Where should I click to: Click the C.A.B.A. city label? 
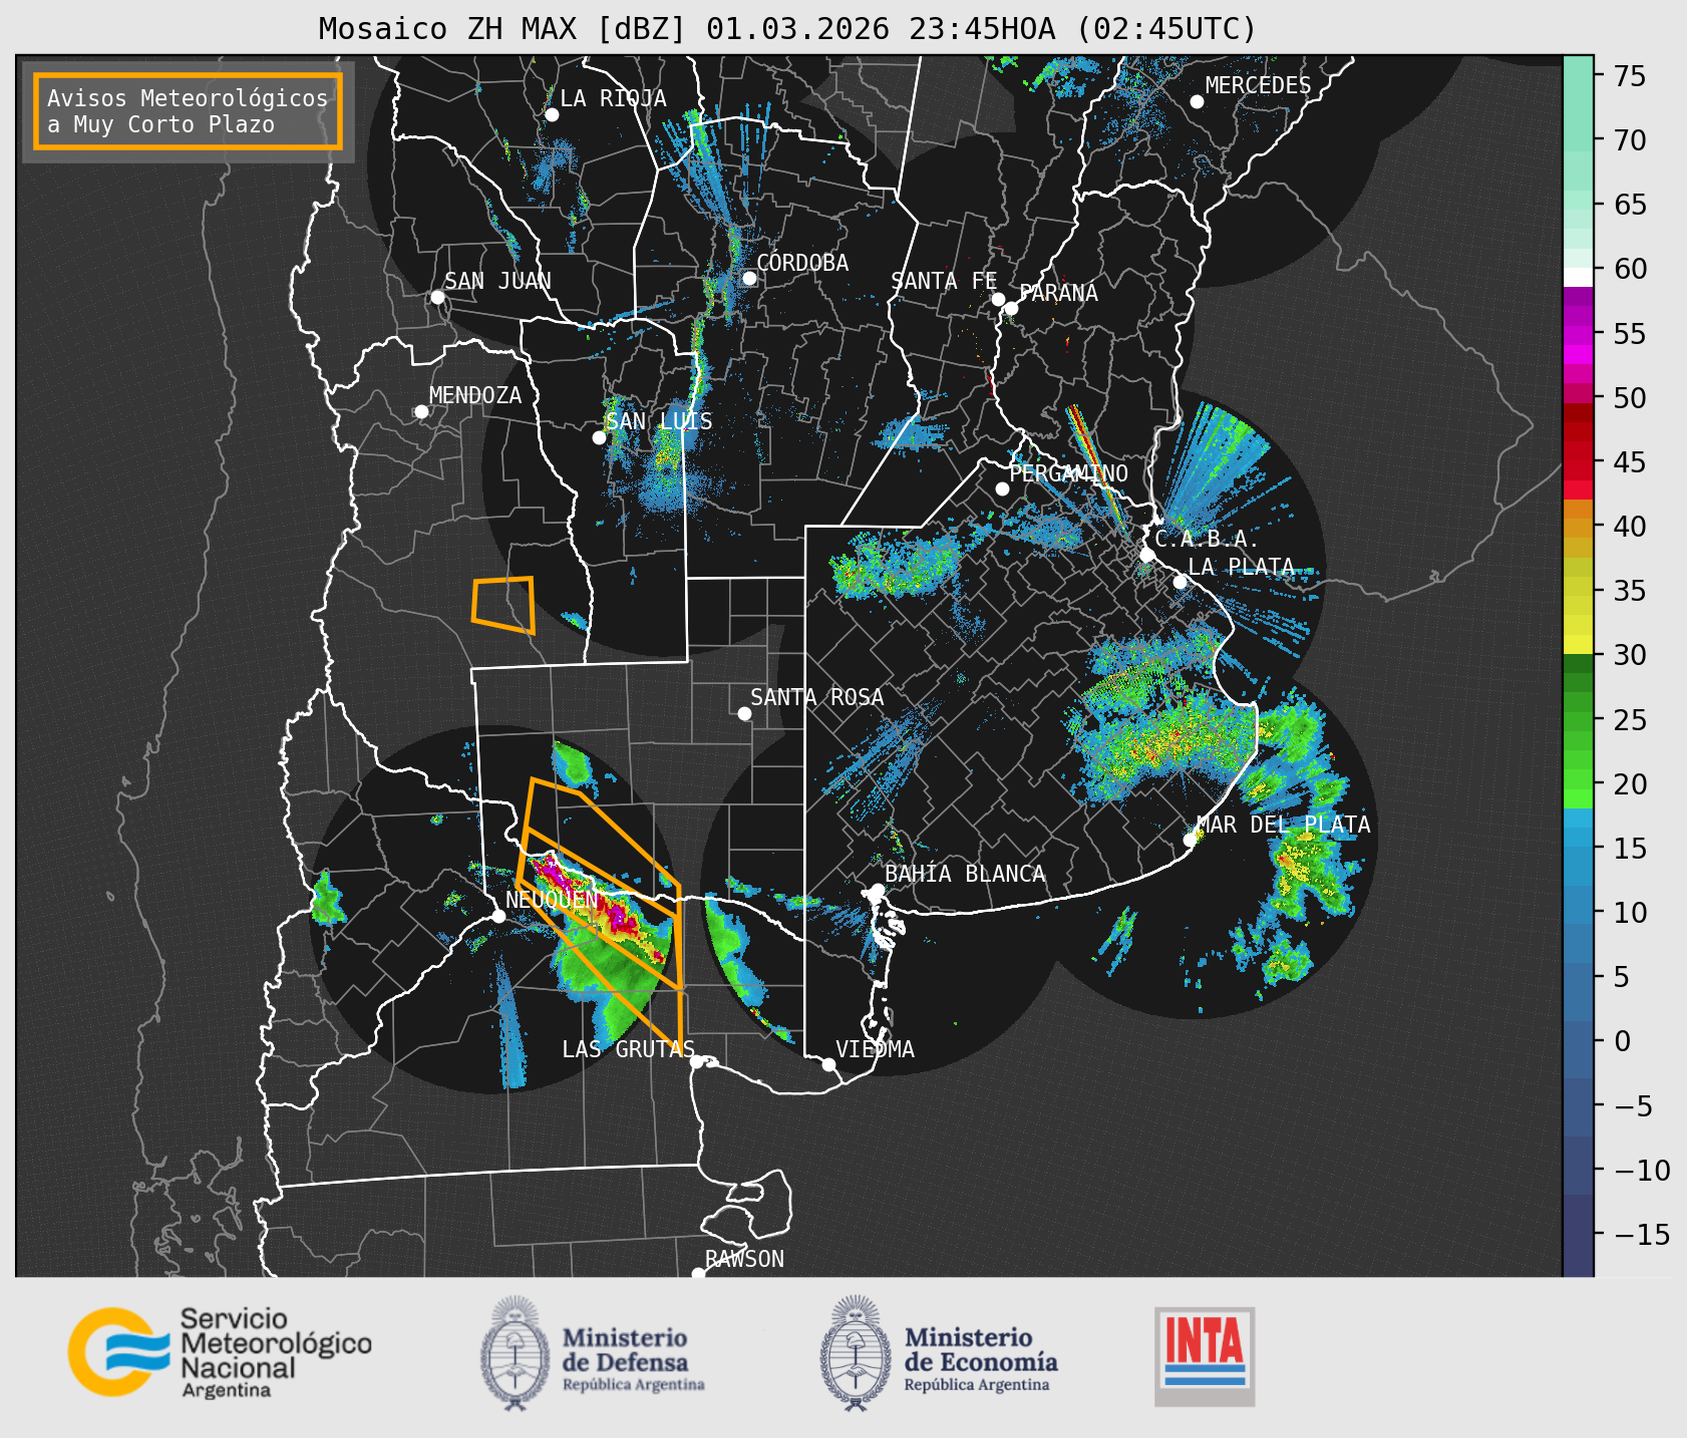tap(1207, 540)
